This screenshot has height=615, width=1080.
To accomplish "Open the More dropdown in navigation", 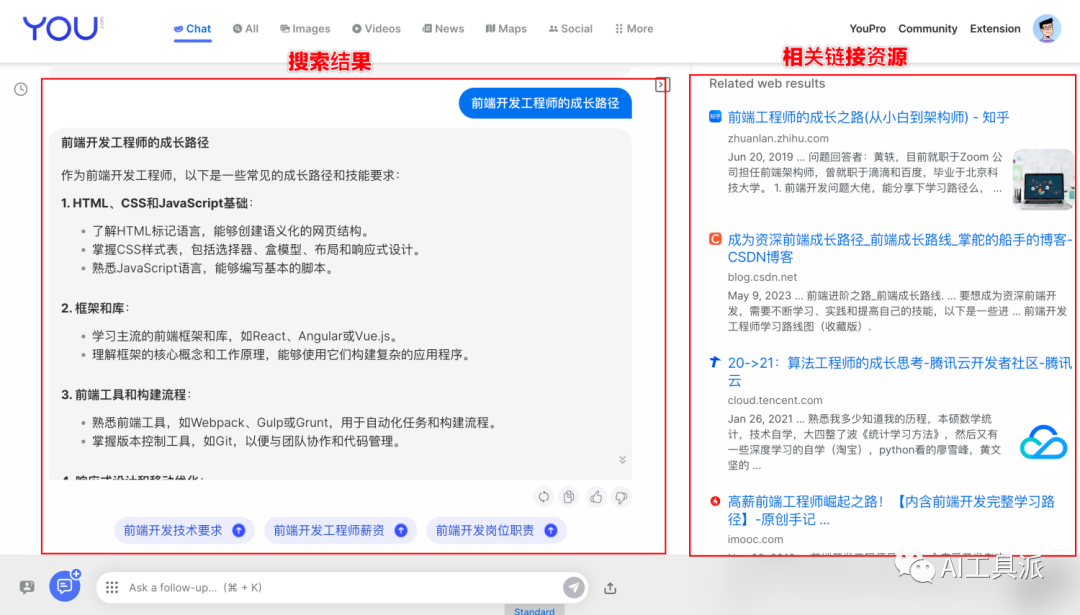I will click(x=633, y=29).
